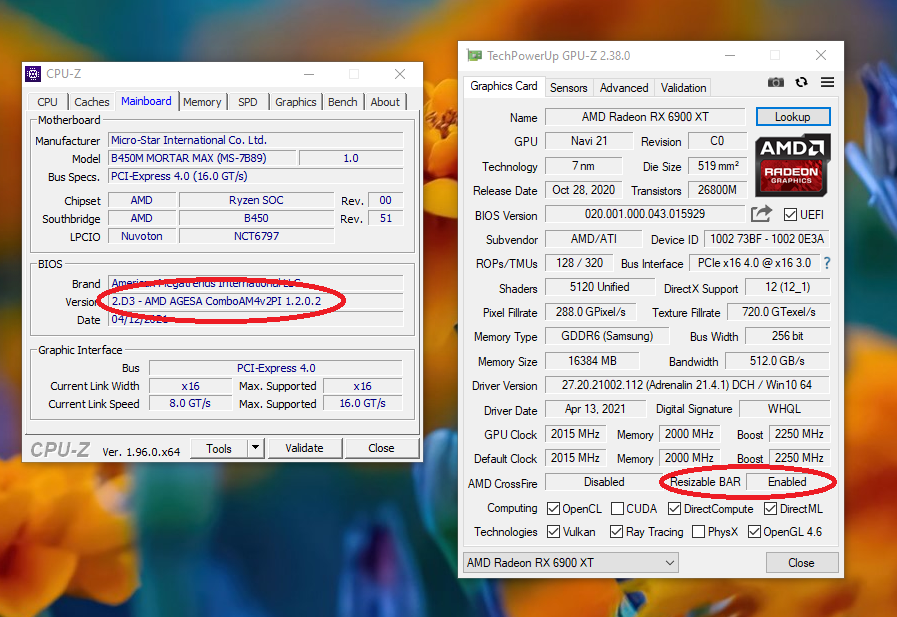Open the SPD tab in CPU-Z
The image size is (897, 617).
click(x=248, y=102)
